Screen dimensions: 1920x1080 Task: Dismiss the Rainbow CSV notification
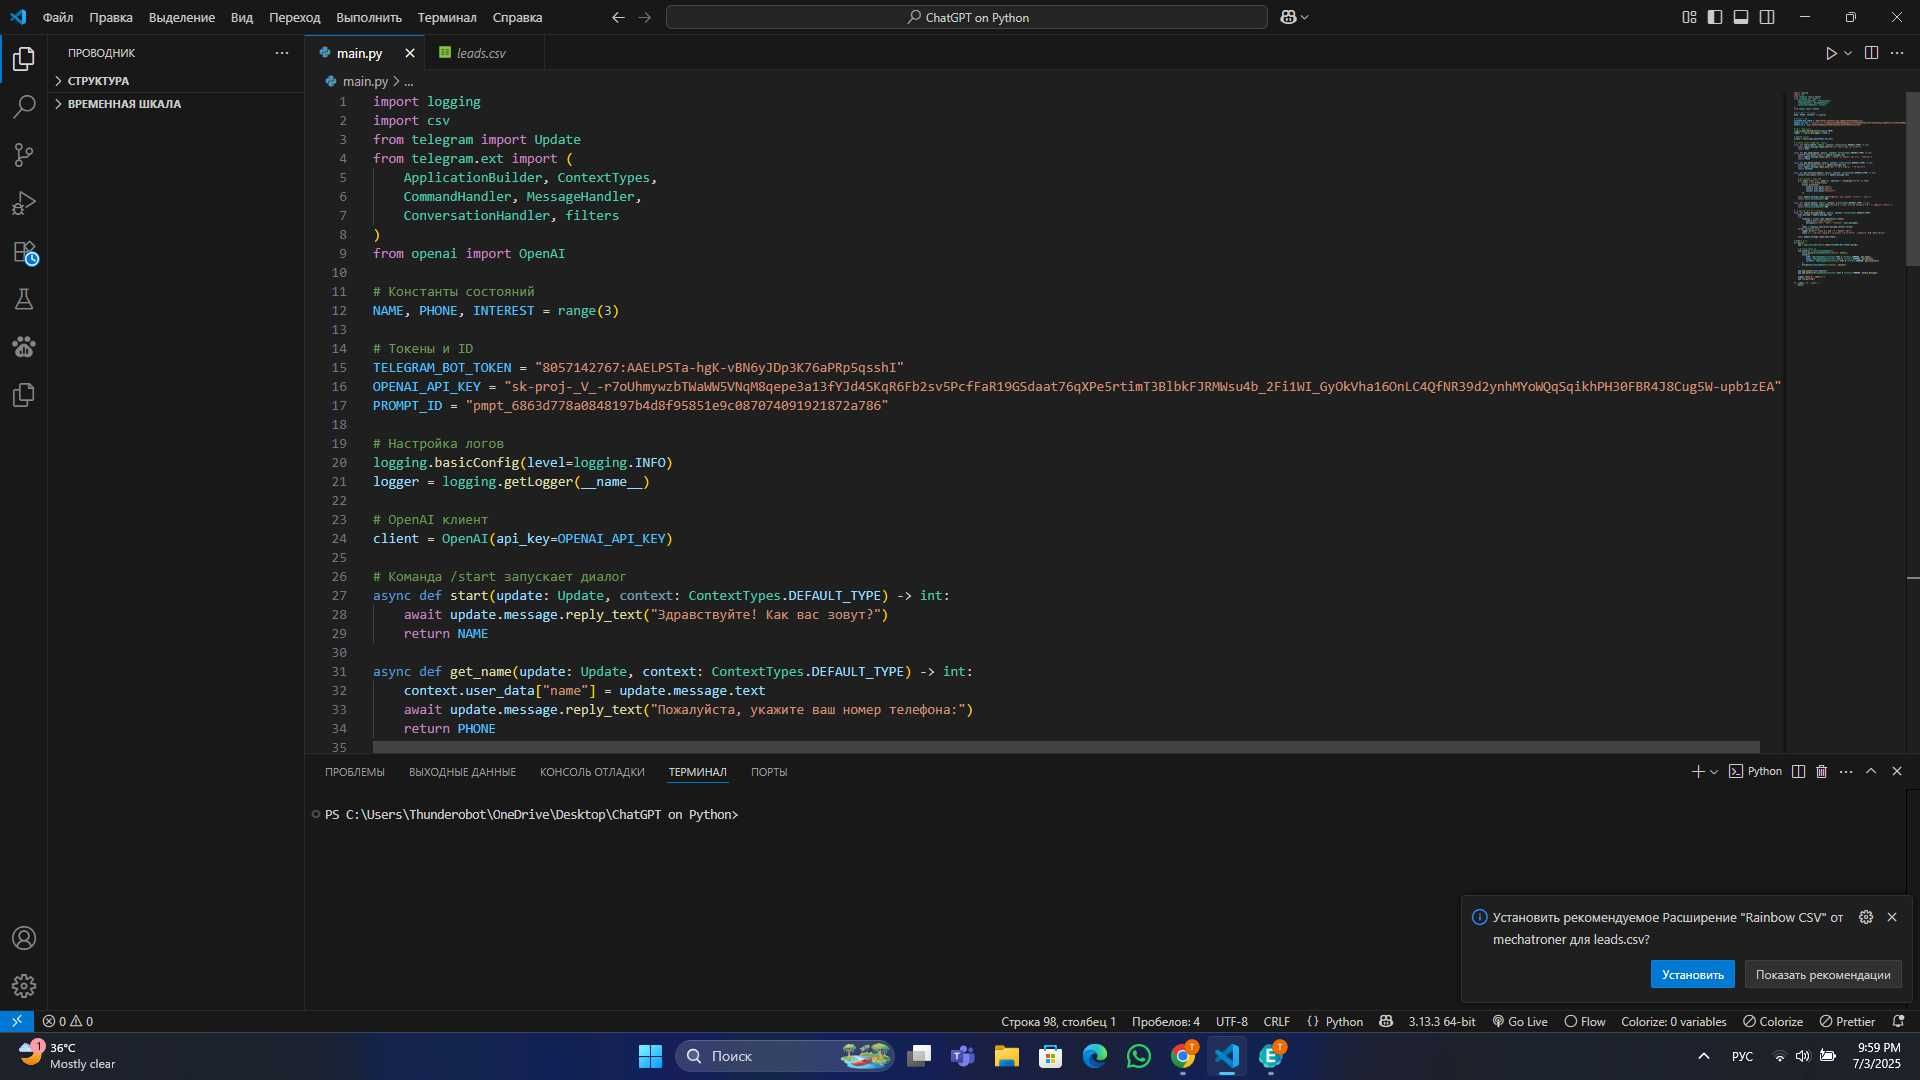click(1892, 917)
